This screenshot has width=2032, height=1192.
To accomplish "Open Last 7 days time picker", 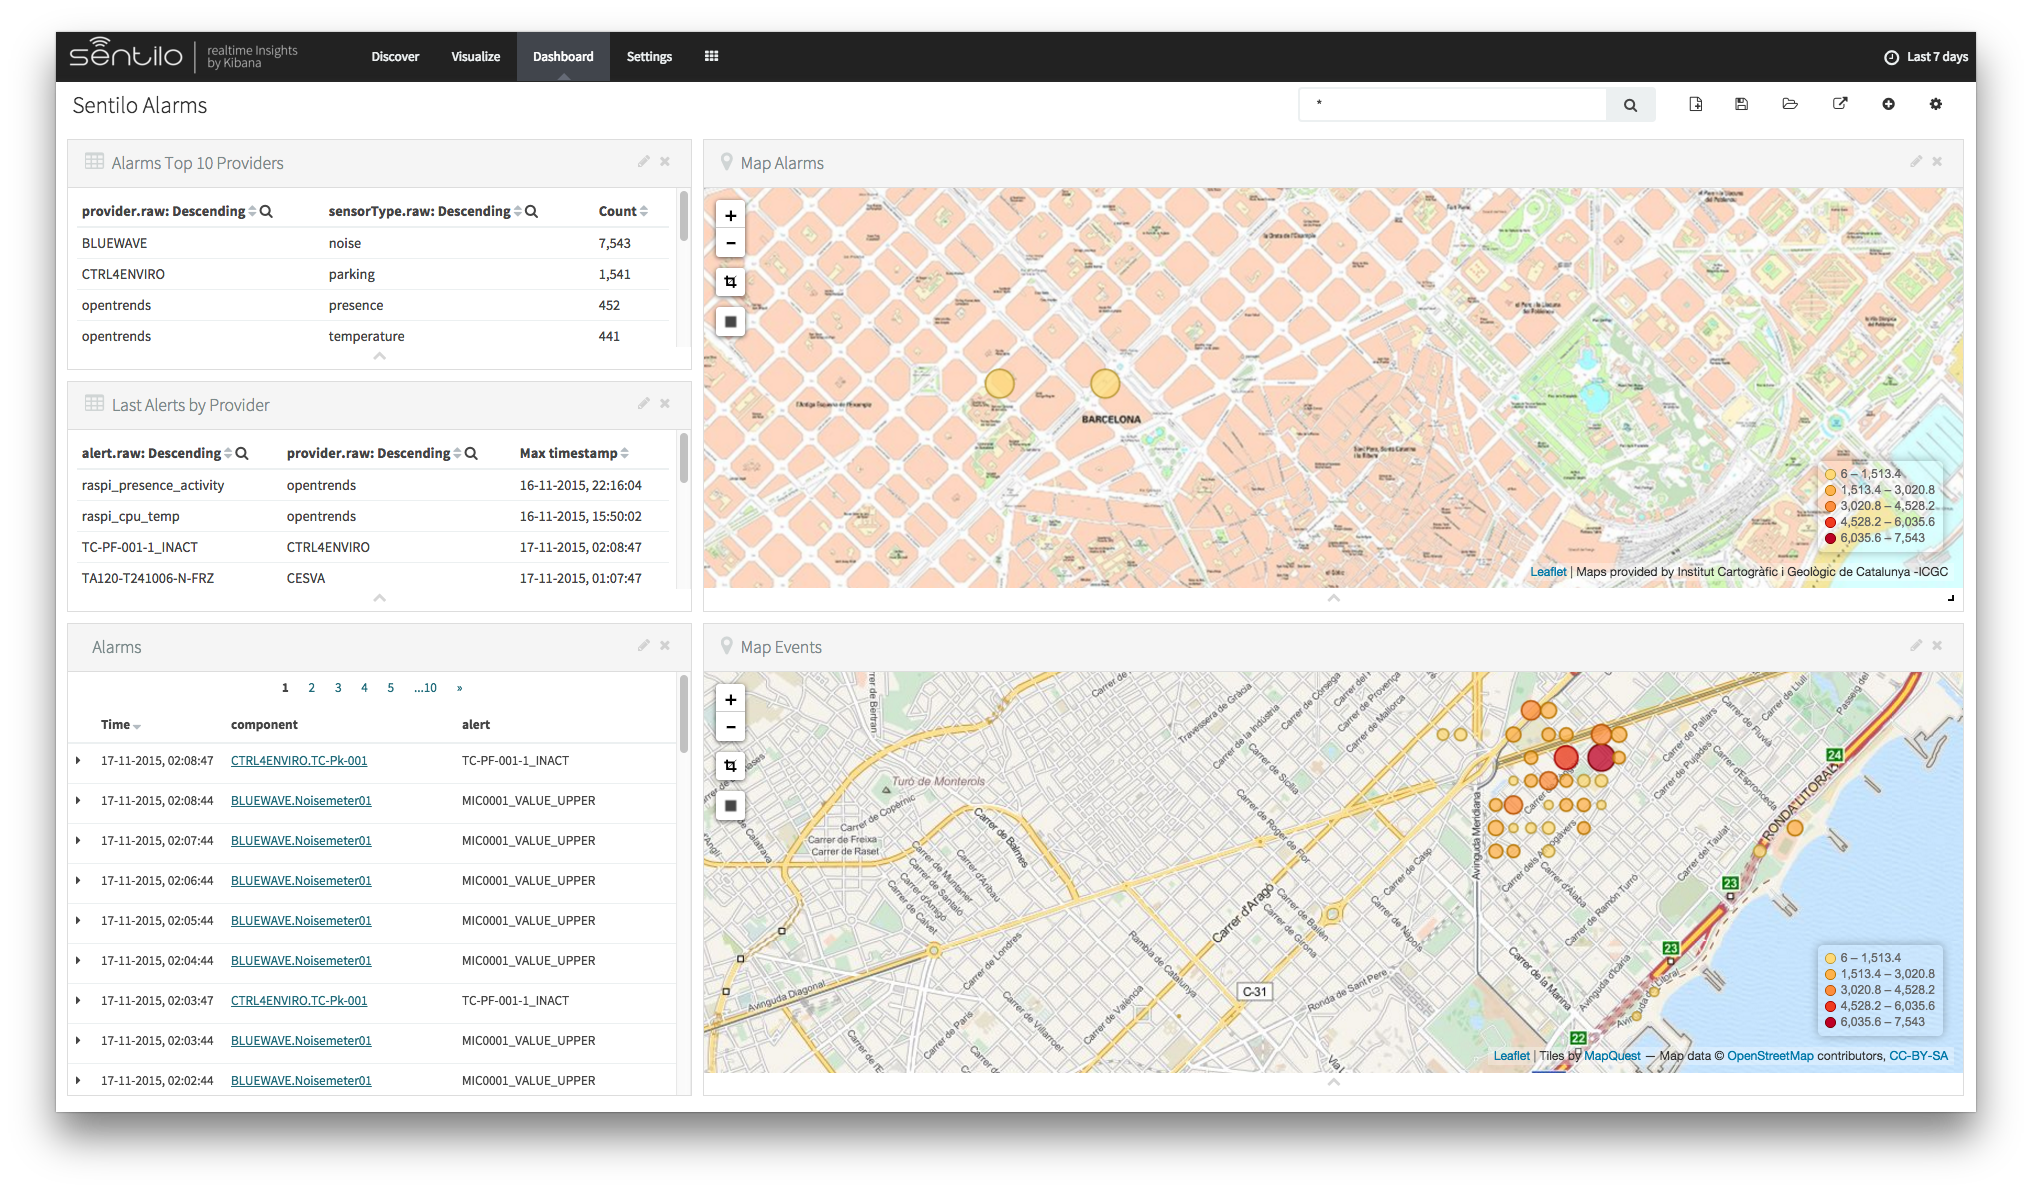I will (1926, 57).
